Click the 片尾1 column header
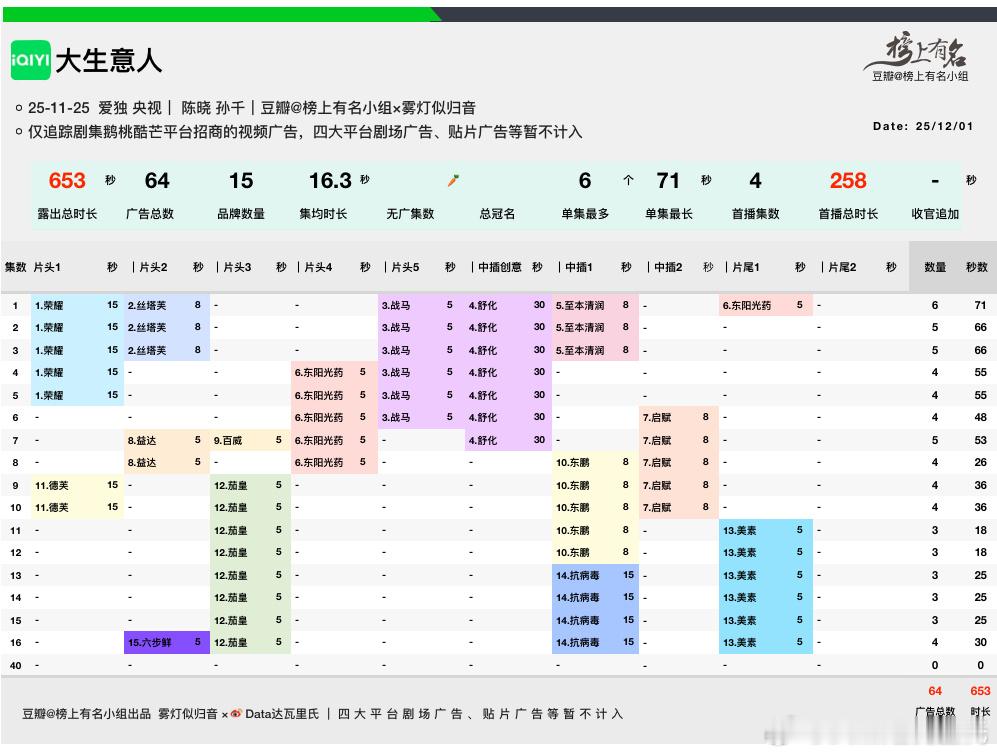This screenshot has width=997, height=755. (746, 267)
